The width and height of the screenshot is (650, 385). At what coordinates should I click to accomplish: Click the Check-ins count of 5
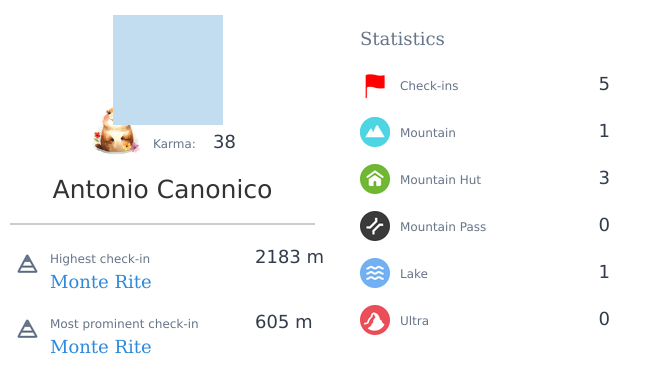604,84
